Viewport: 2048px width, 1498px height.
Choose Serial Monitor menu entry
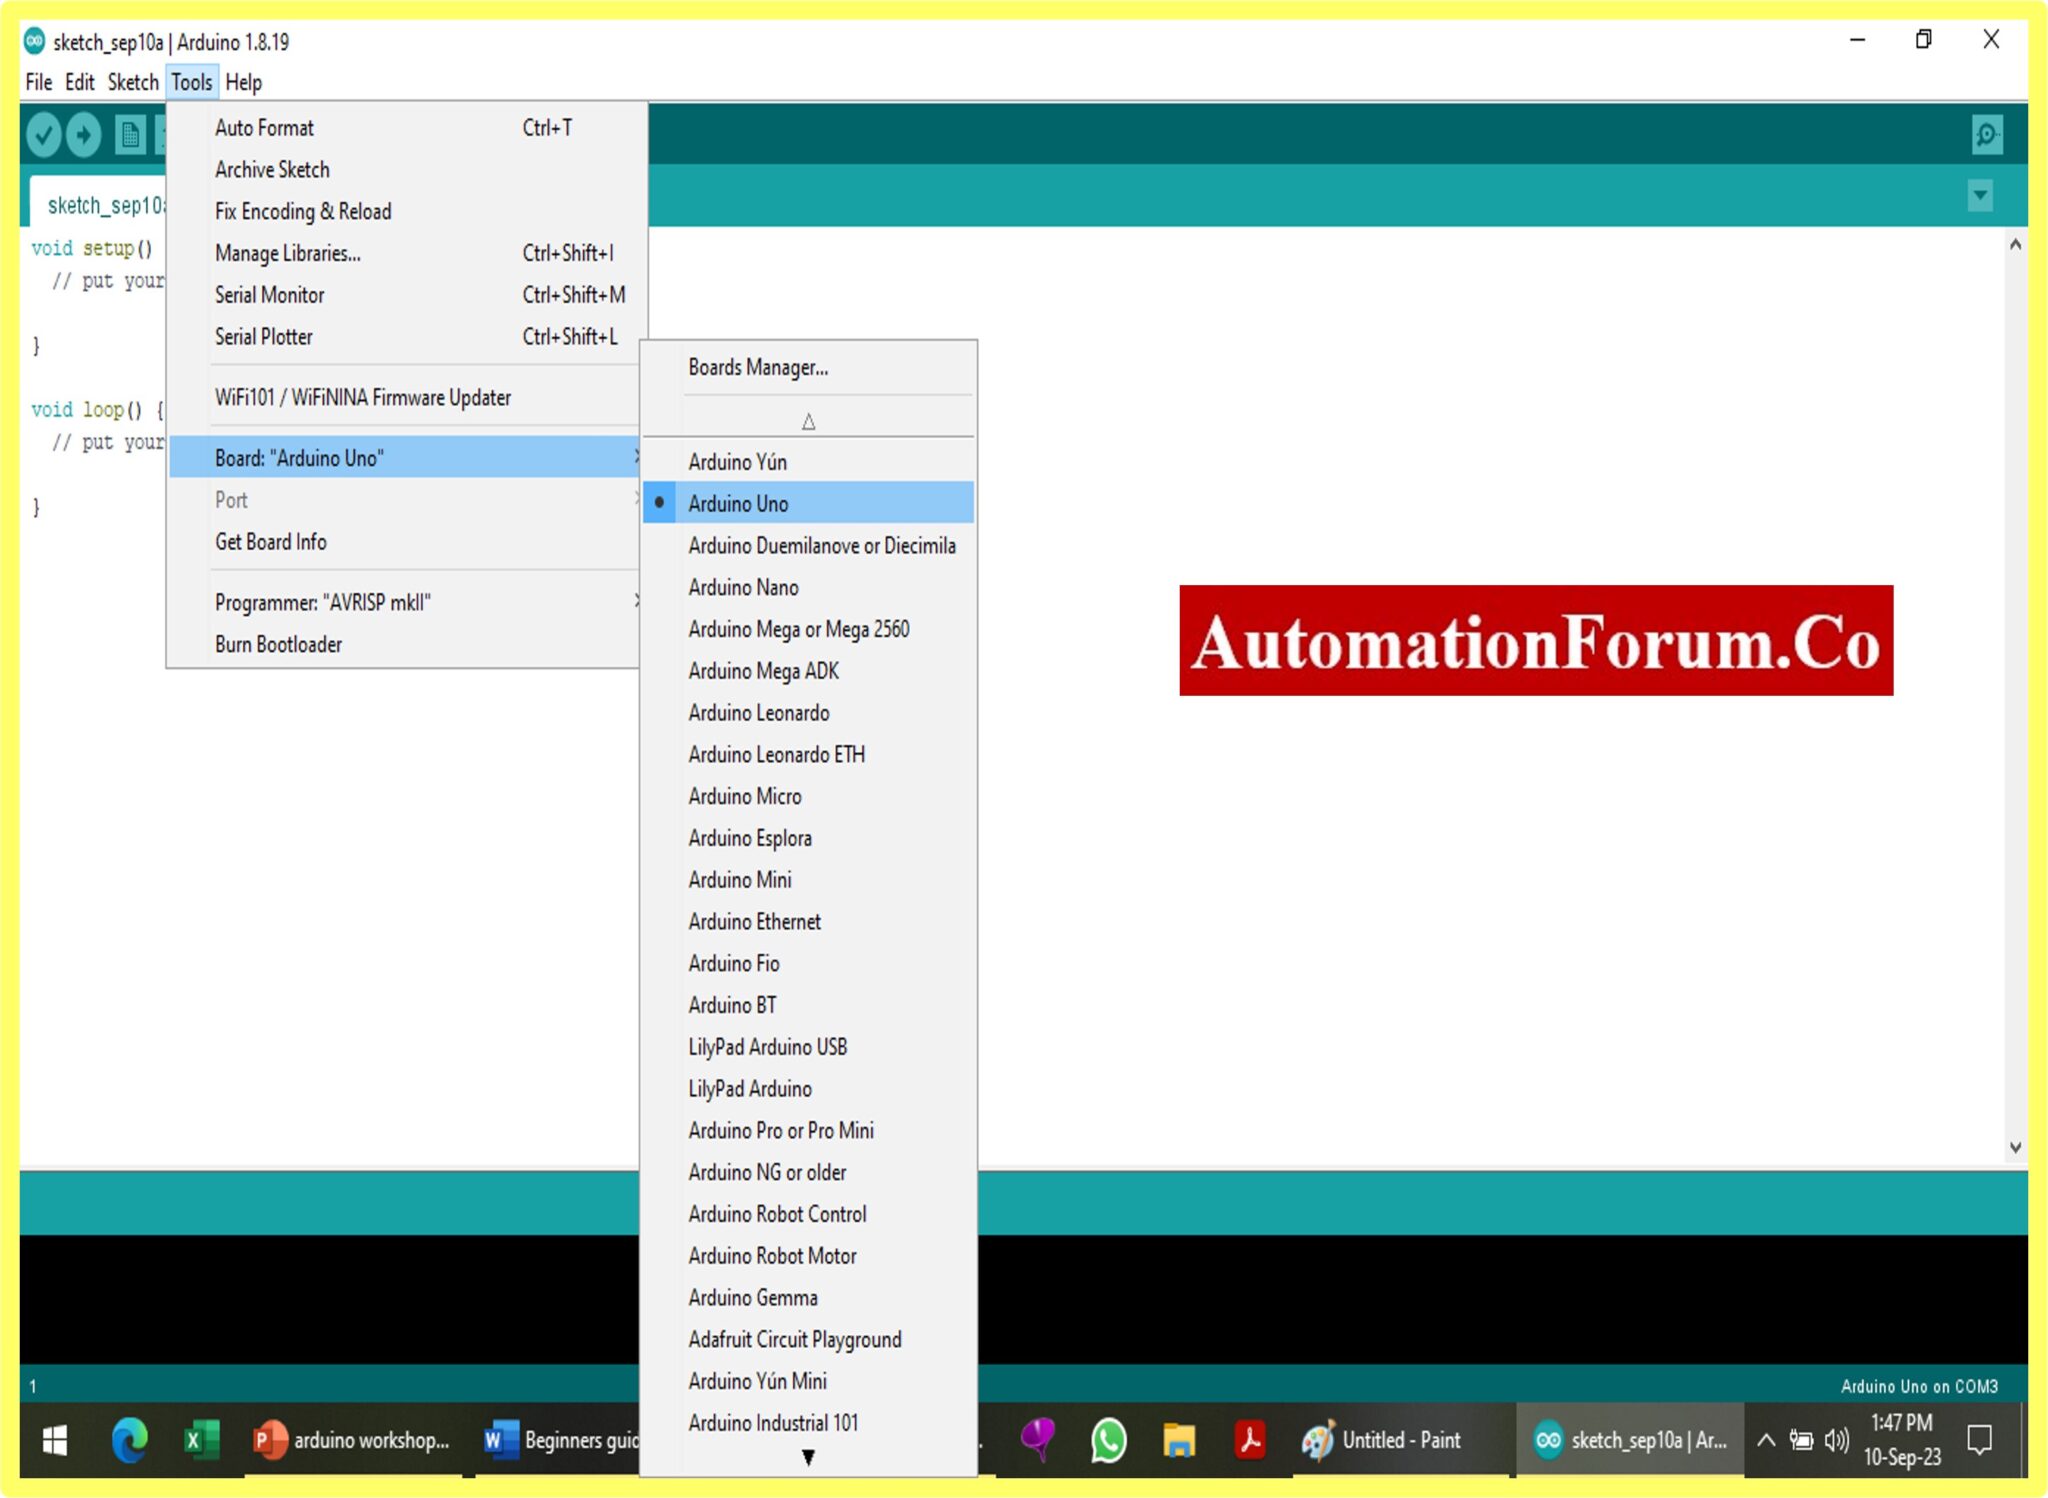point(405,295)
